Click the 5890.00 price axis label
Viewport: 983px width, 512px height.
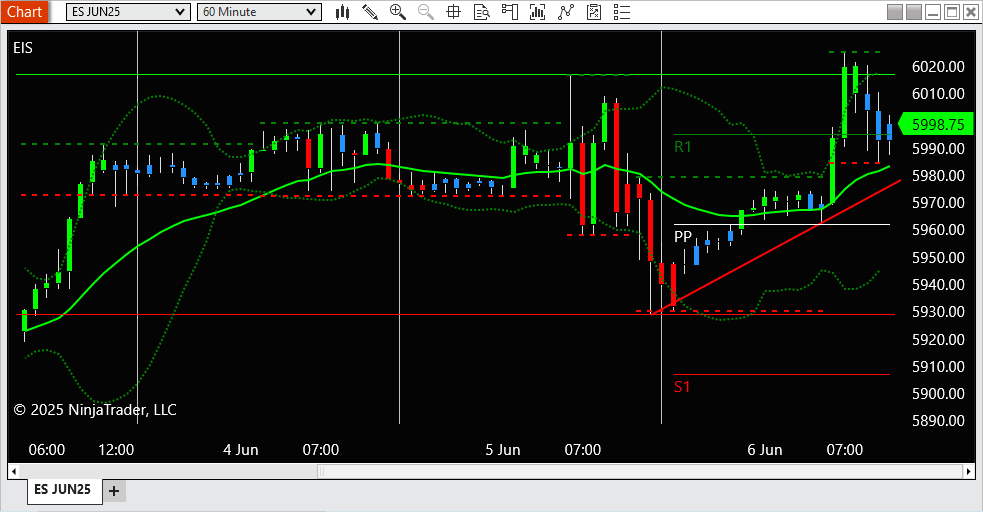(938, 420)
